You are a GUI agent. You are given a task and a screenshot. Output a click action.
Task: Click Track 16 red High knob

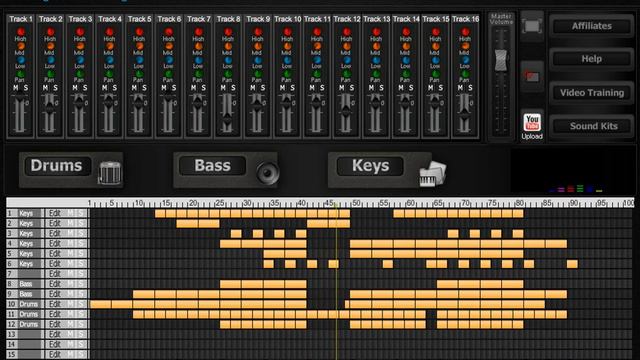point(465,31)
